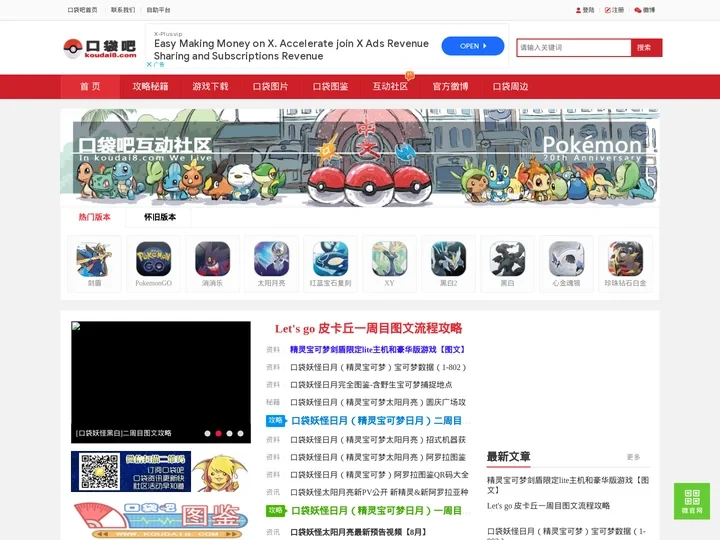Screen dimensions: 720x540
Task: Open the 官方微博 nav menu
Action: pyautogui.click(x=450, y=86)
